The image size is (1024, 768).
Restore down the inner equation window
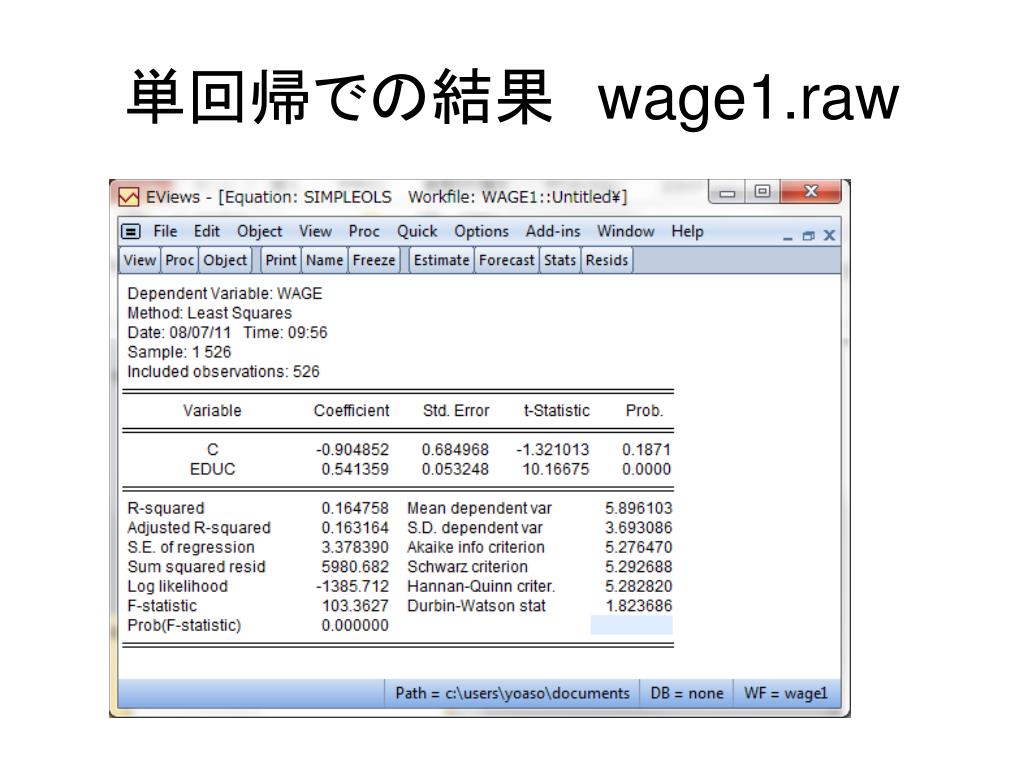pyautogui.click(x=808, y=236)
